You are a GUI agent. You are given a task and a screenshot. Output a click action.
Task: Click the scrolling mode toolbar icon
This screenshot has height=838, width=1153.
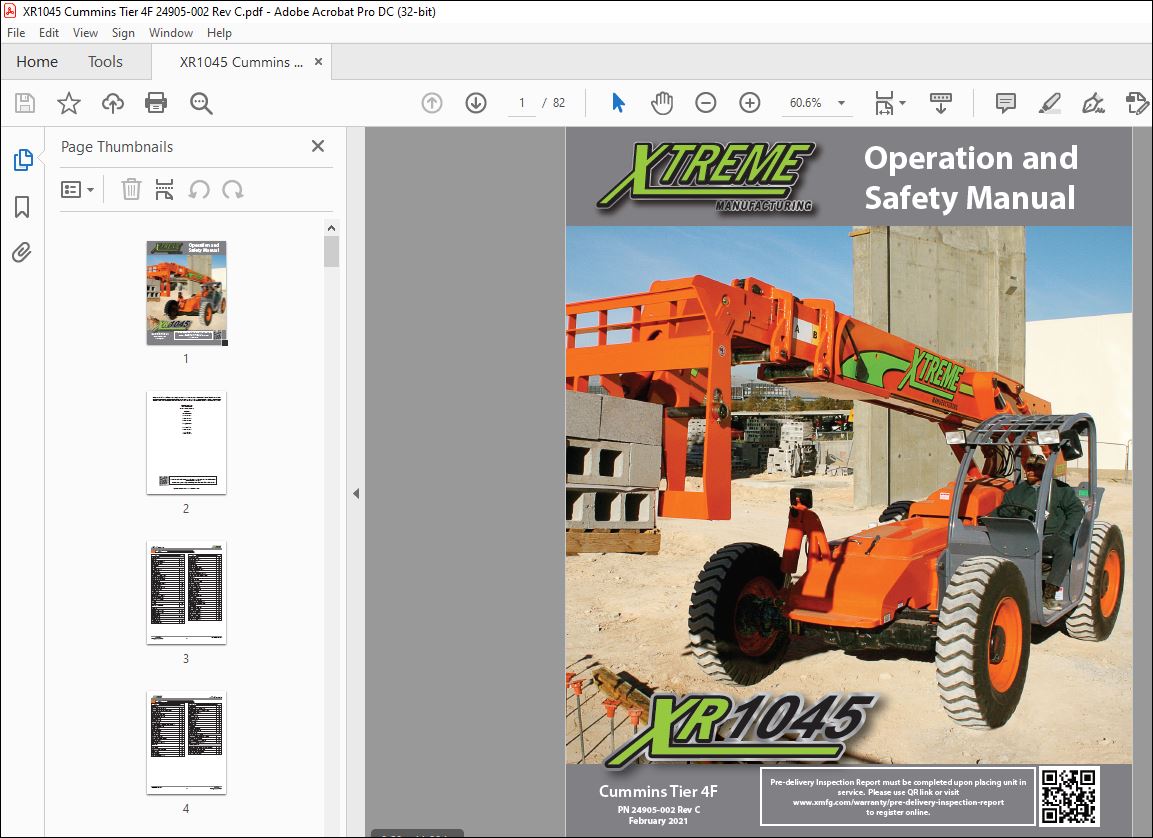(940, 103)
